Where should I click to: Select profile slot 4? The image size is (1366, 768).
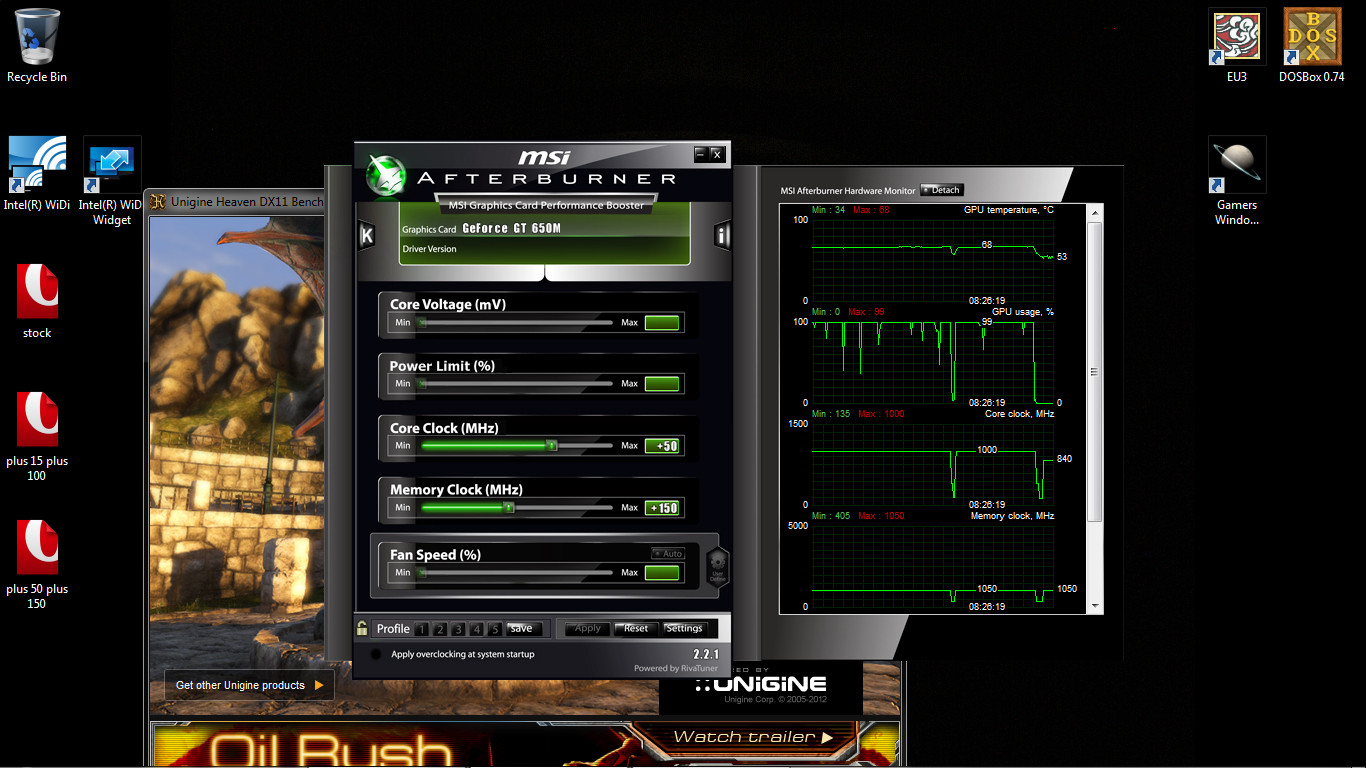476,629
